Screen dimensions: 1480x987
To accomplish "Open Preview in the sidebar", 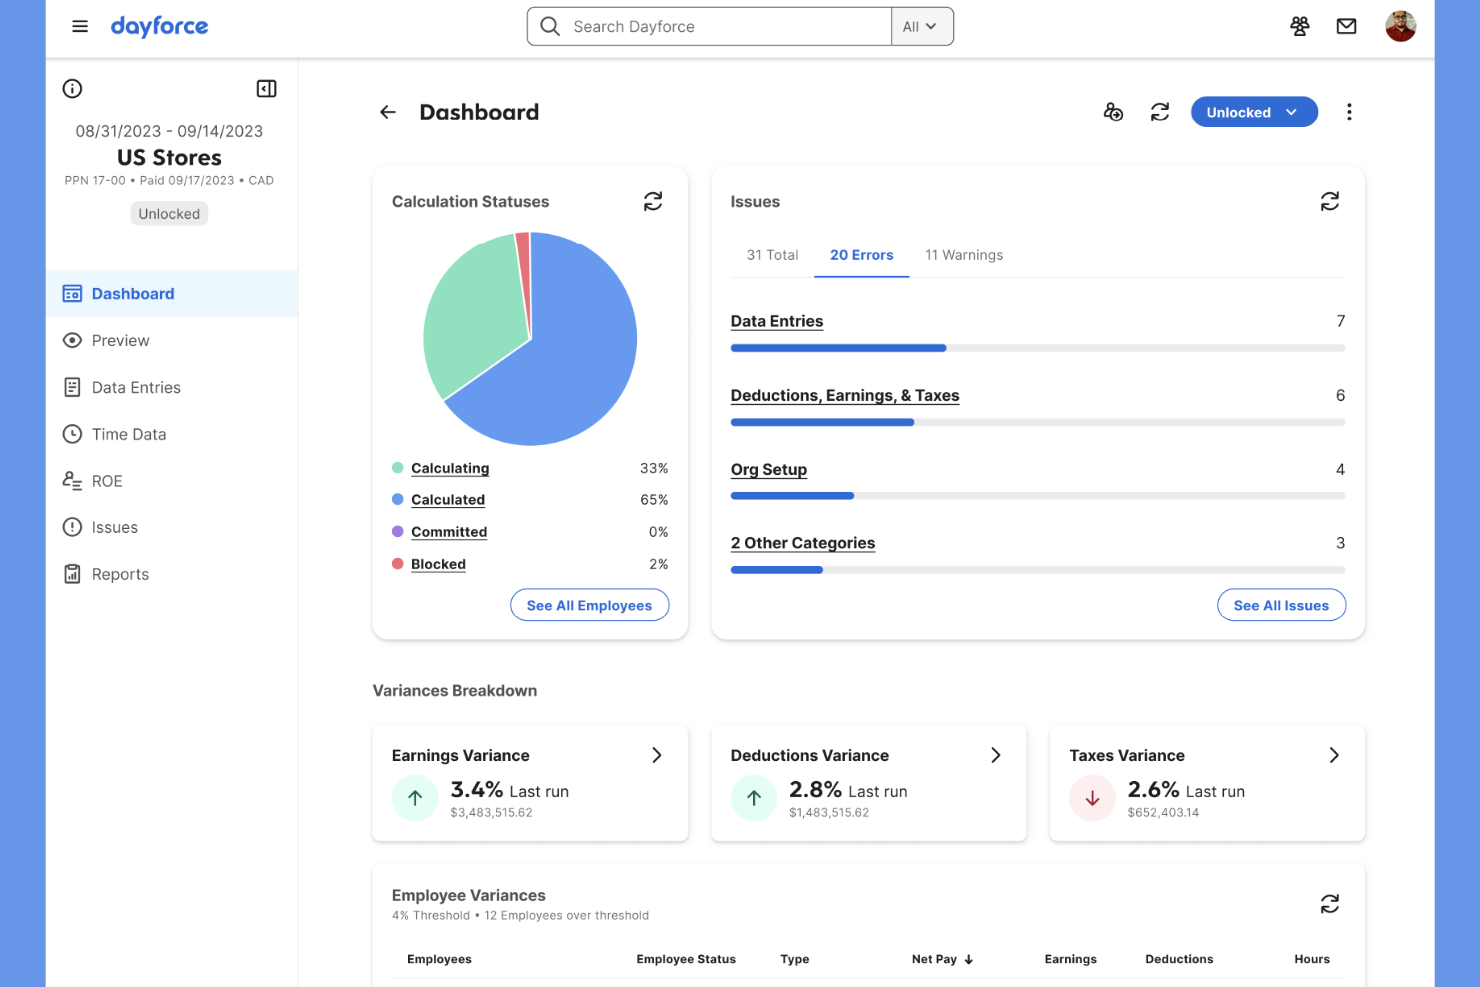I will [x=172, y=340].
